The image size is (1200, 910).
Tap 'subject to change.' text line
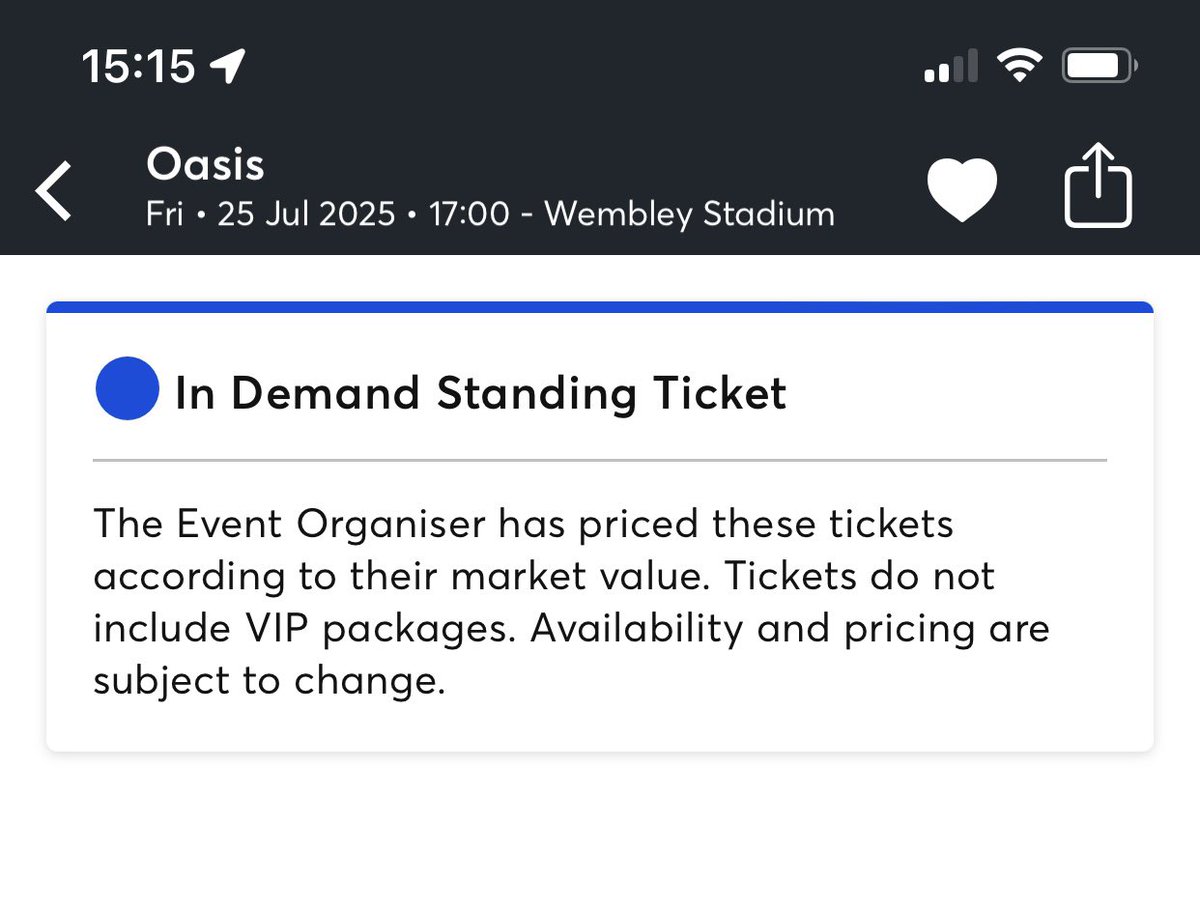268,682
